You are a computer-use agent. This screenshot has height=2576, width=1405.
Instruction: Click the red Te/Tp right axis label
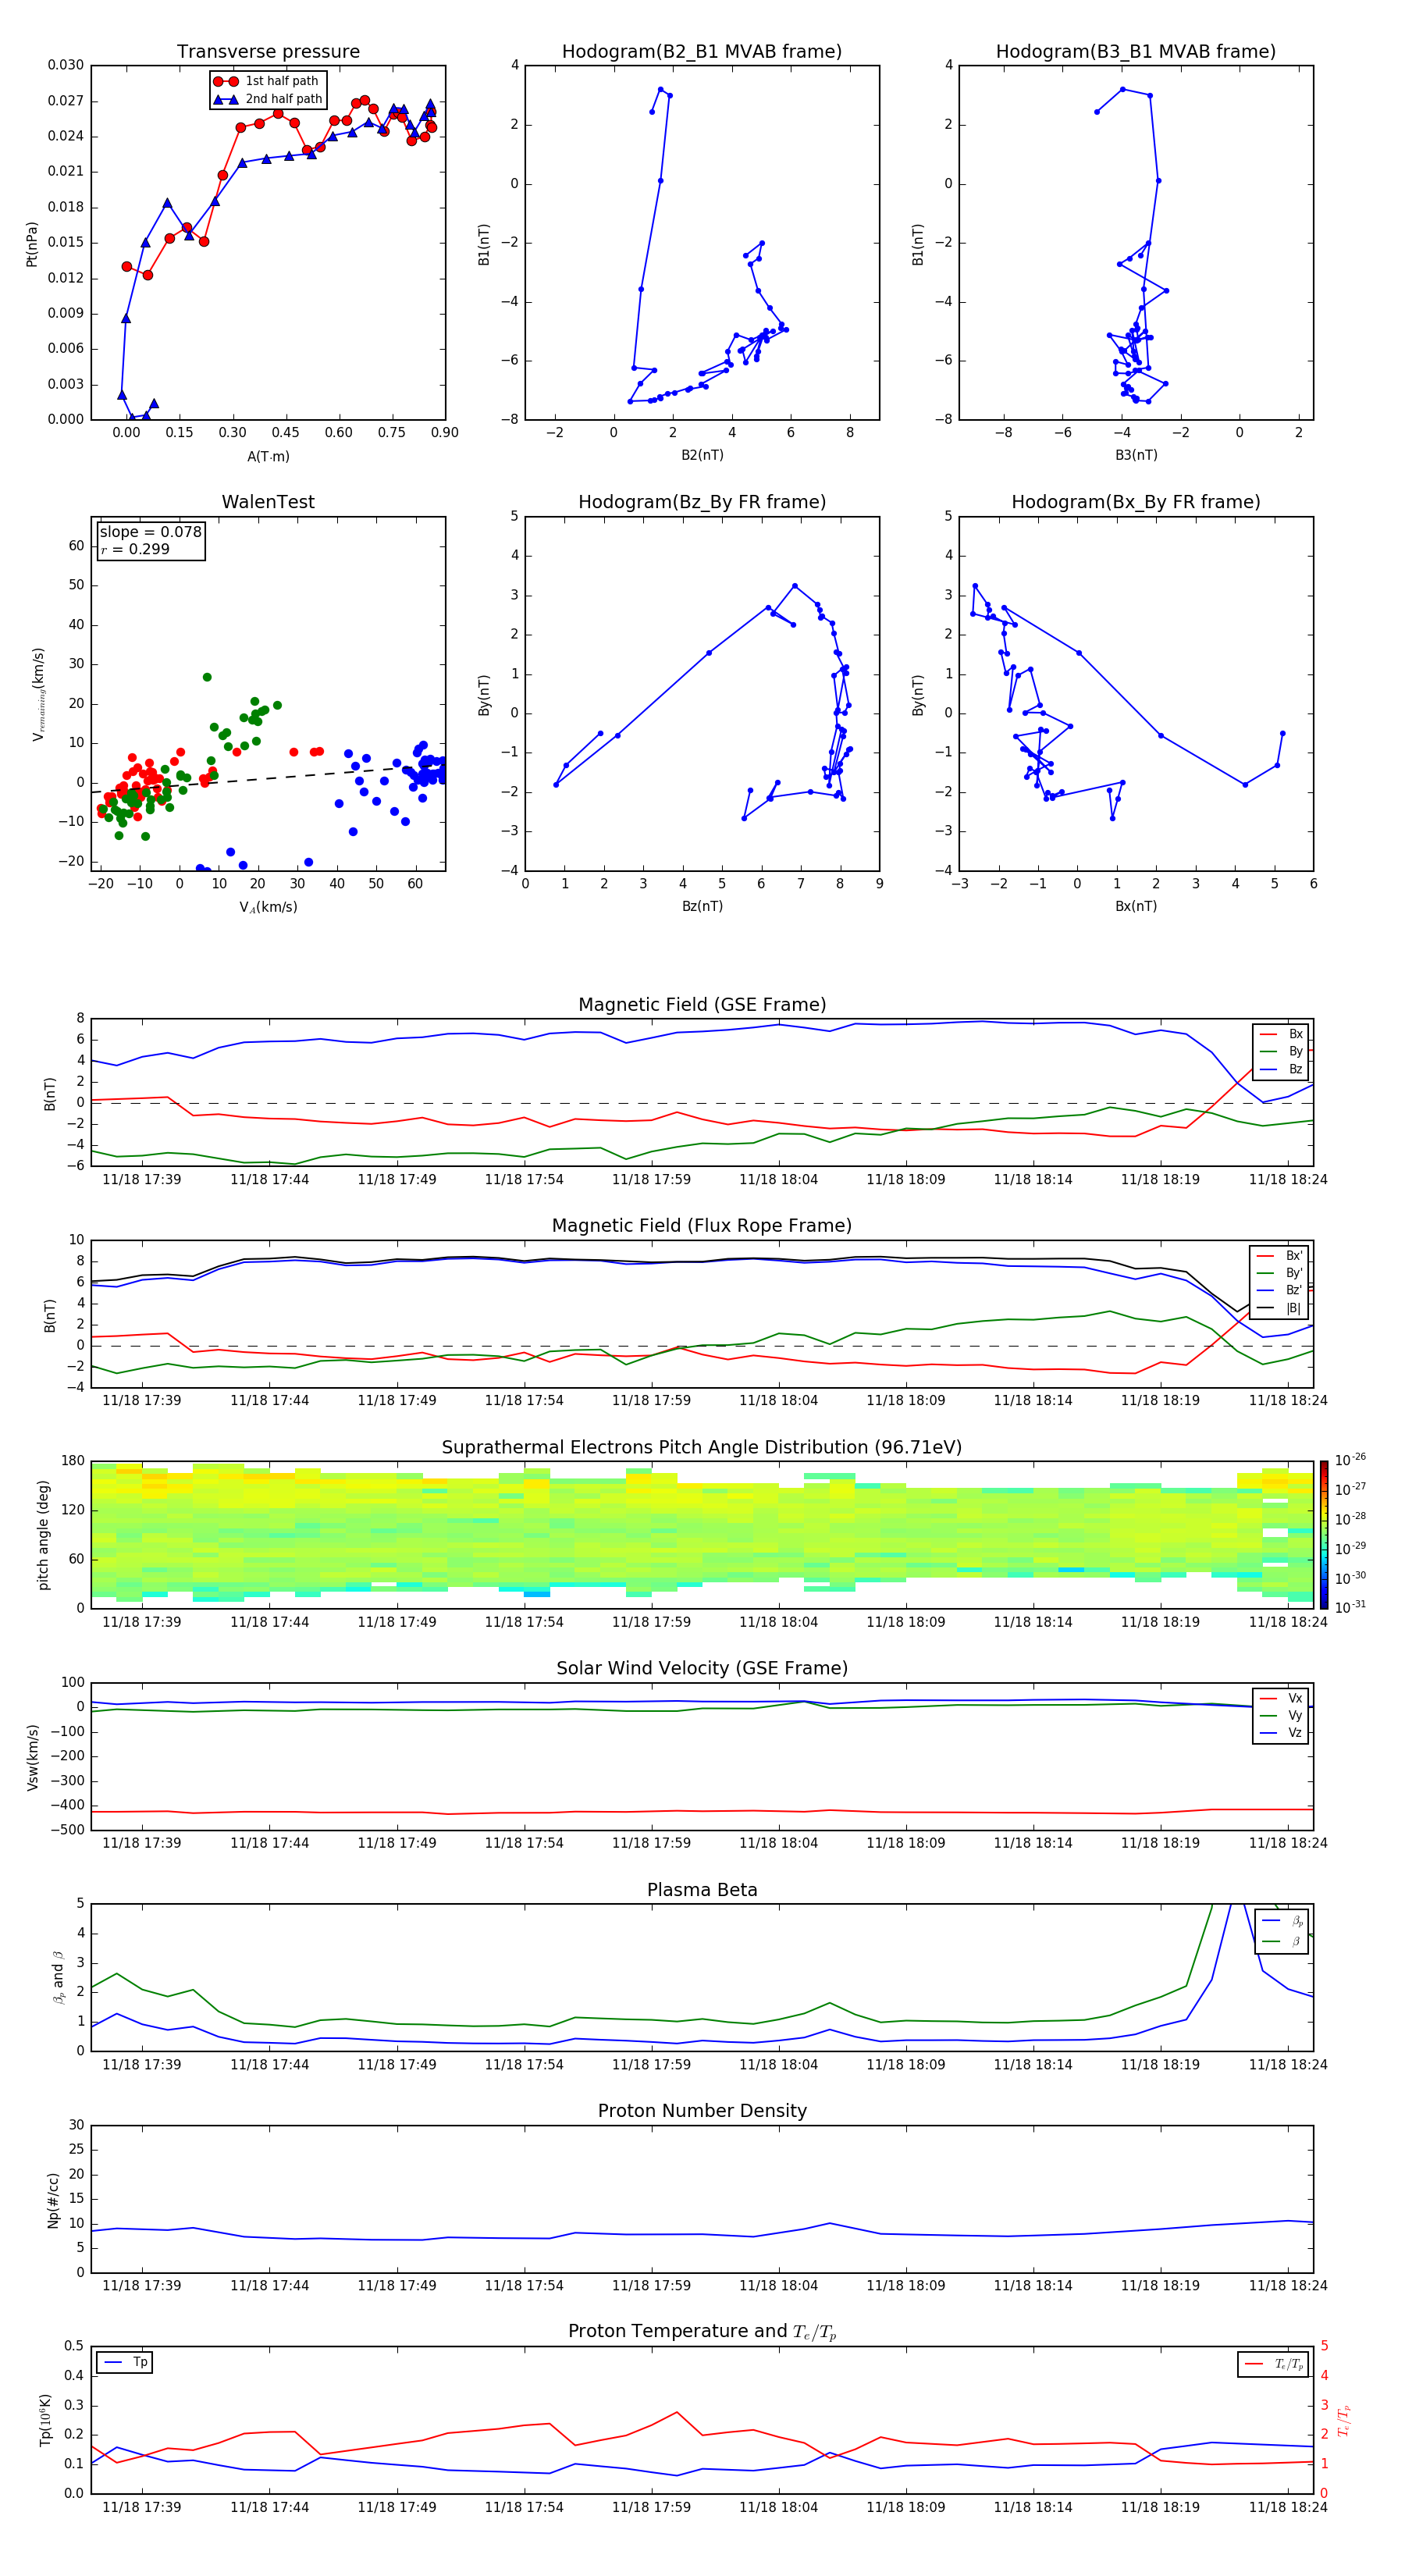pos(1344,2420)
